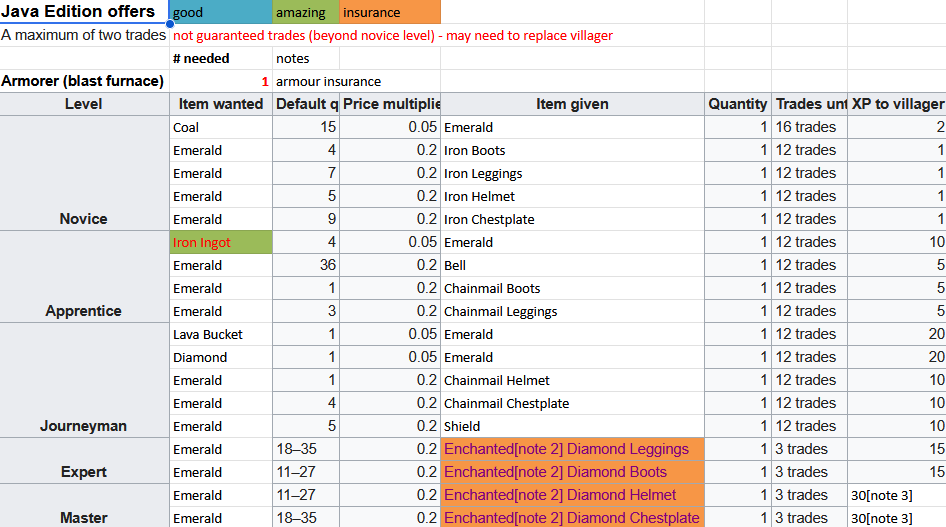Select price multiplier '0.05' in Coal row

coord(390,127)
